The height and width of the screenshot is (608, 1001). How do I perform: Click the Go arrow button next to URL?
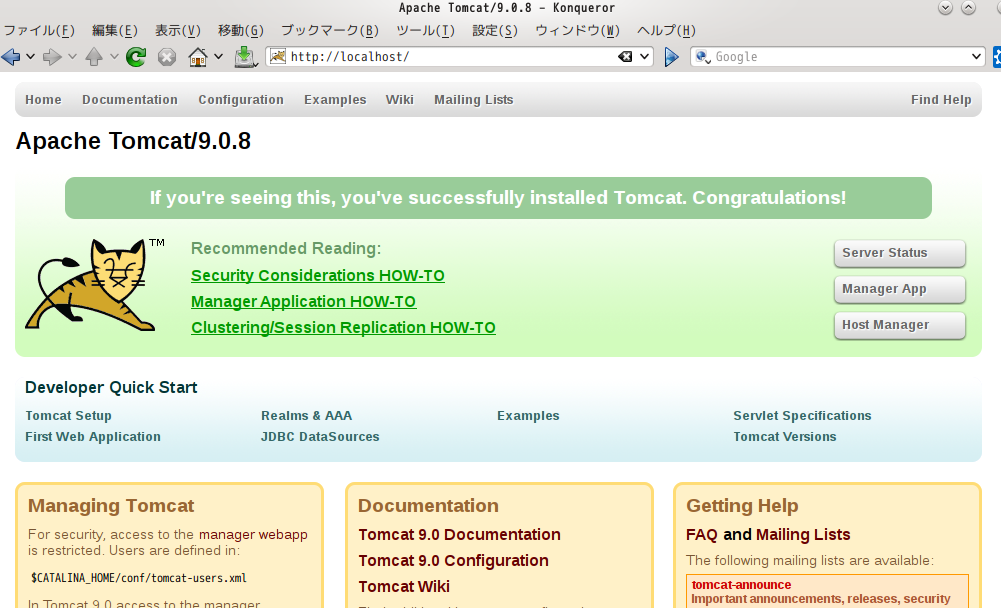point(671,57)
